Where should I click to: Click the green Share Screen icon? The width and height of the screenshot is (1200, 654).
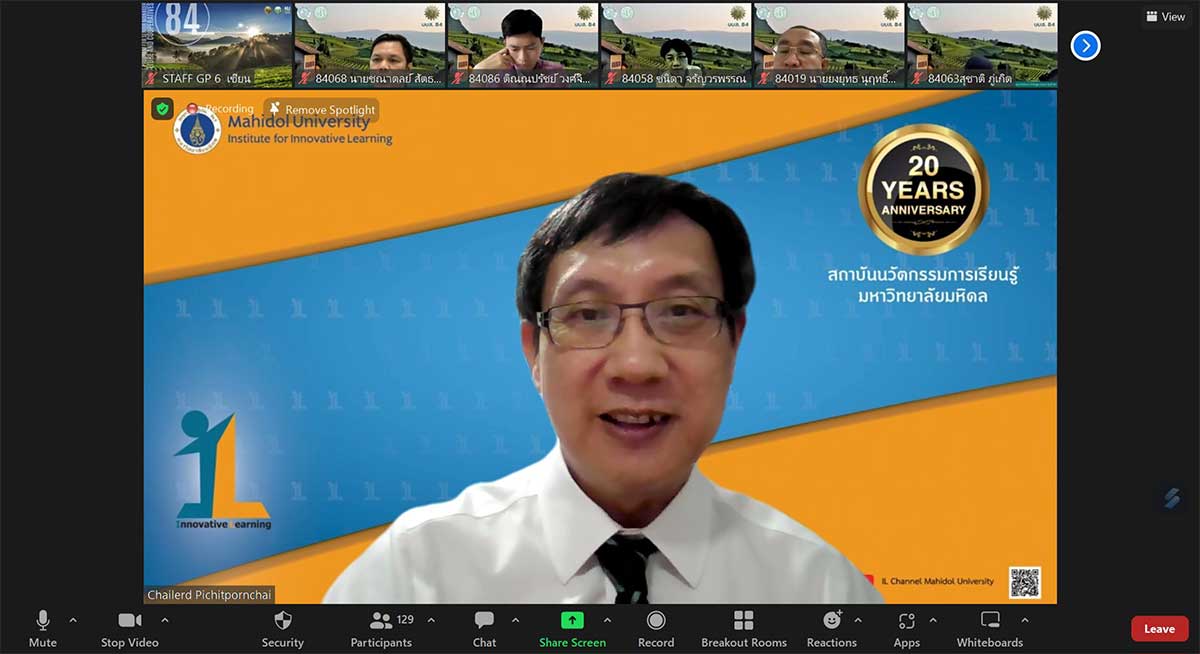tap(572, 621)
